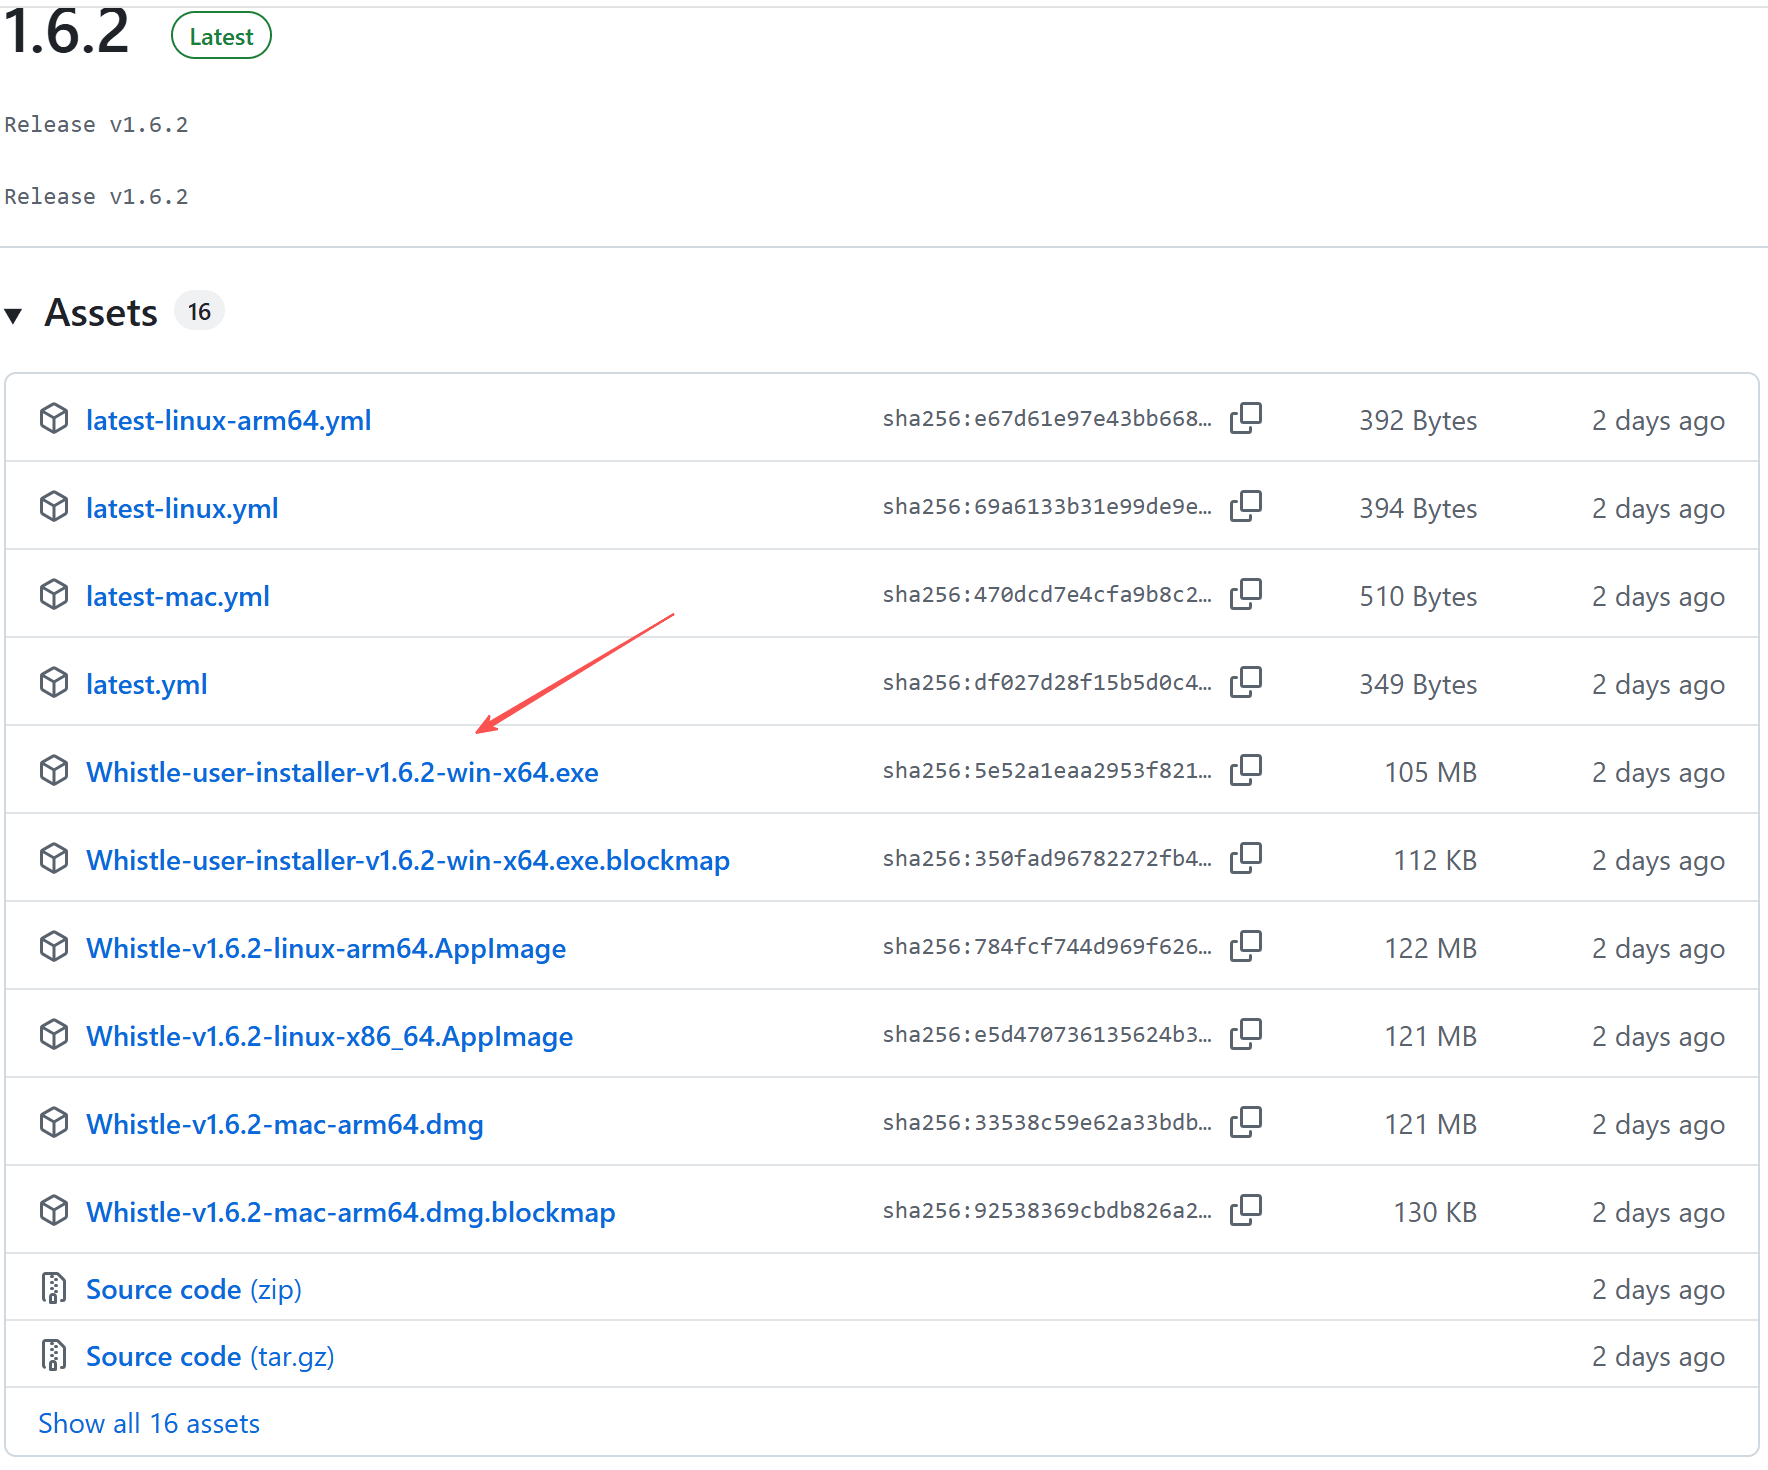Download Source code zip archive
Screen dimensions: 1768x1470
coord(193,1289)
